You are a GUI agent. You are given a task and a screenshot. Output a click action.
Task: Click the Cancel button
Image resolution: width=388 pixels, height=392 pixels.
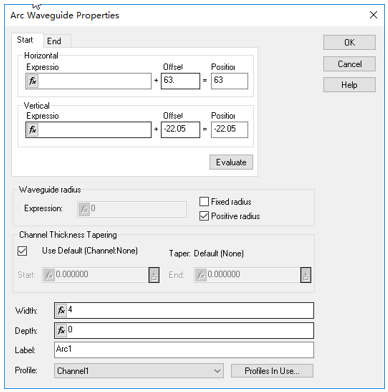349,64
